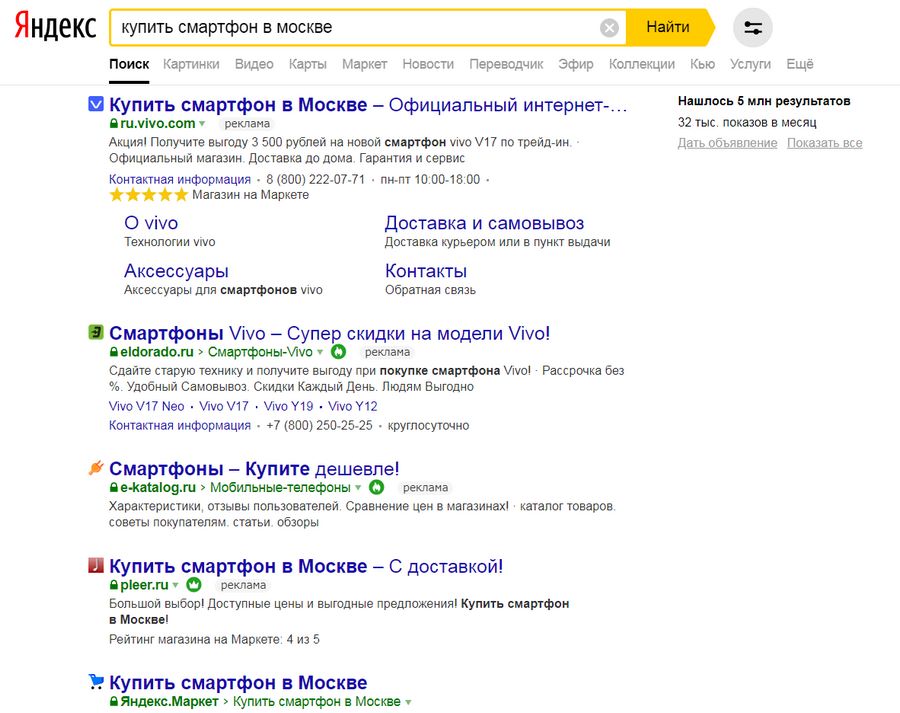Clear the search query with the X icon

click(609, 28)
